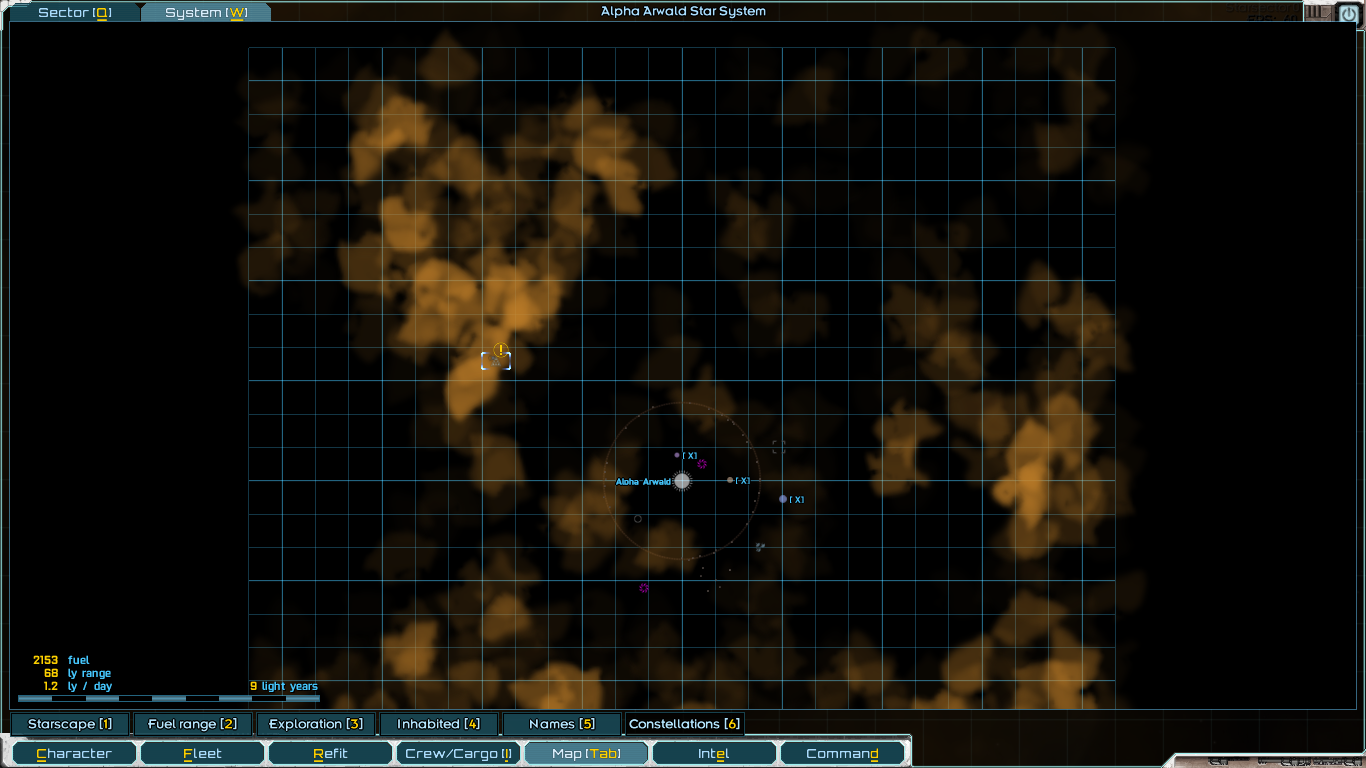Click the tan [X] planet beside Alpha Arwald

point(730,480)
